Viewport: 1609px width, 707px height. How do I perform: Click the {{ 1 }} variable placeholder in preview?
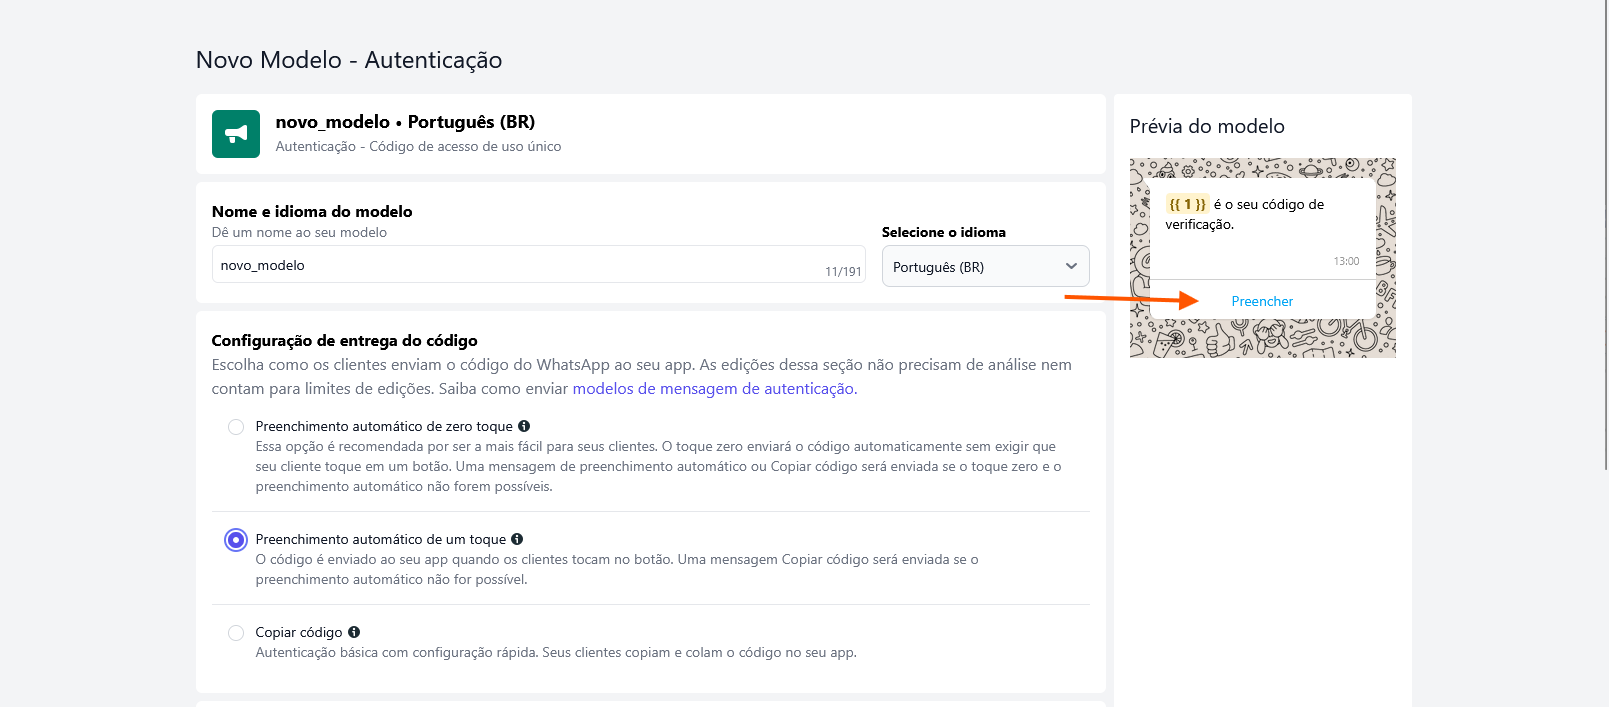point(1187,204)
